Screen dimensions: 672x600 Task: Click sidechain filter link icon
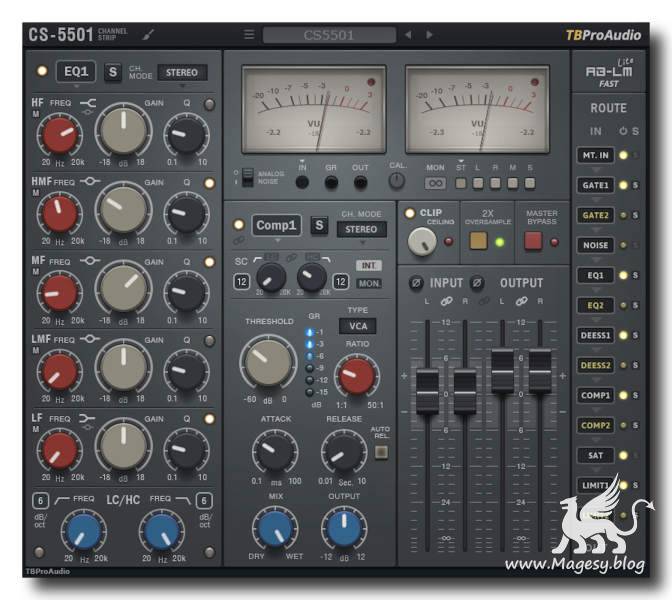click(x=291, y=258)
